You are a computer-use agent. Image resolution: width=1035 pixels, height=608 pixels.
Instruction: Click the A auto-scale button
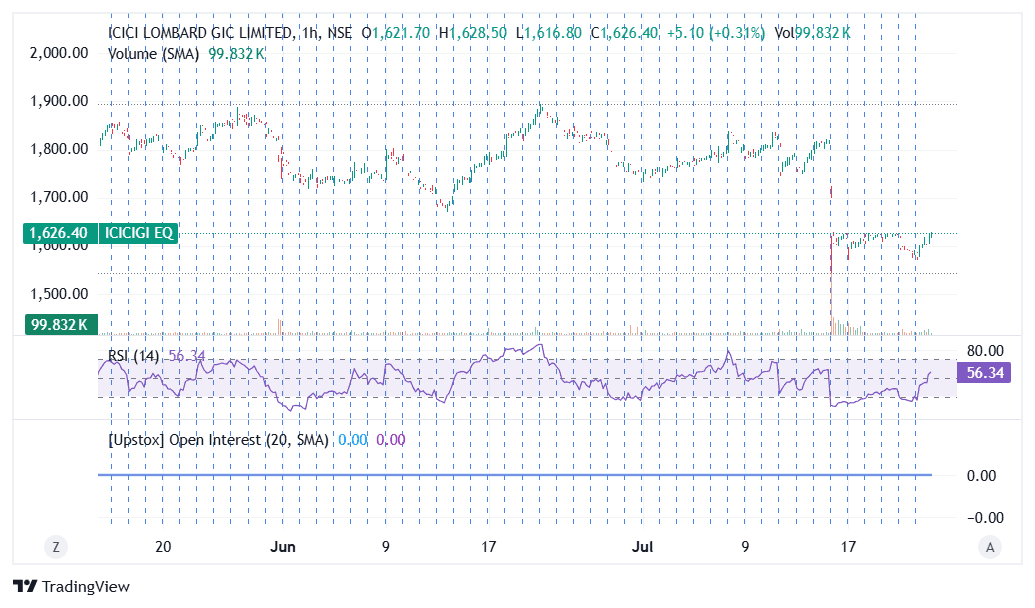pos(989,547)
